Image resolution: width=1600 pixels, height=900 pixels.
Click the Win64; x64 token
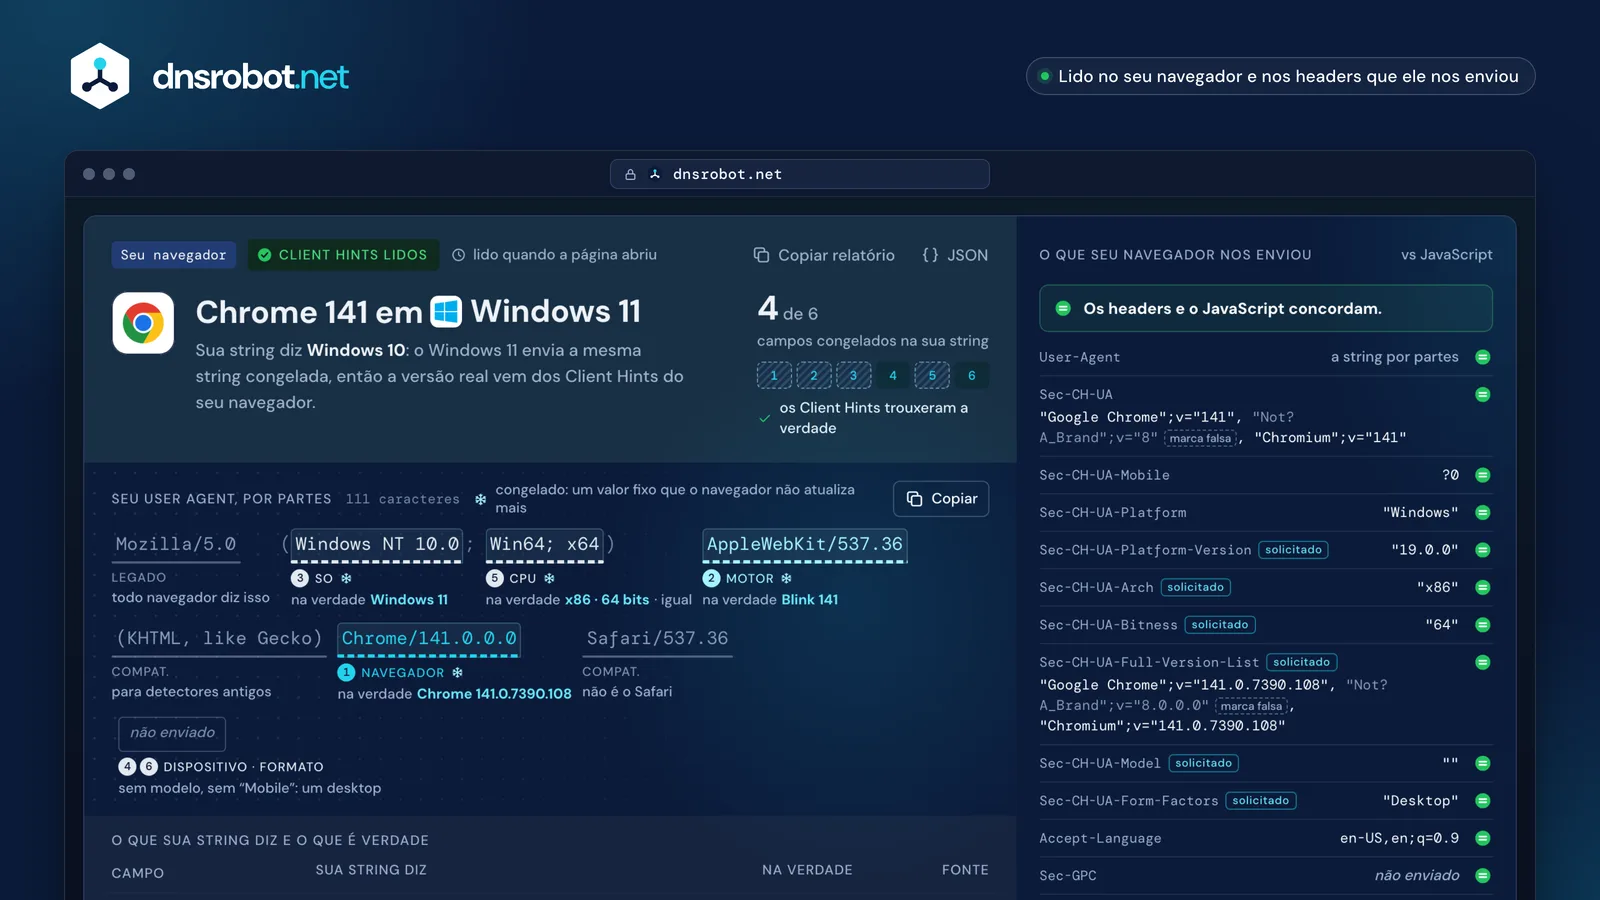(544, 544)
